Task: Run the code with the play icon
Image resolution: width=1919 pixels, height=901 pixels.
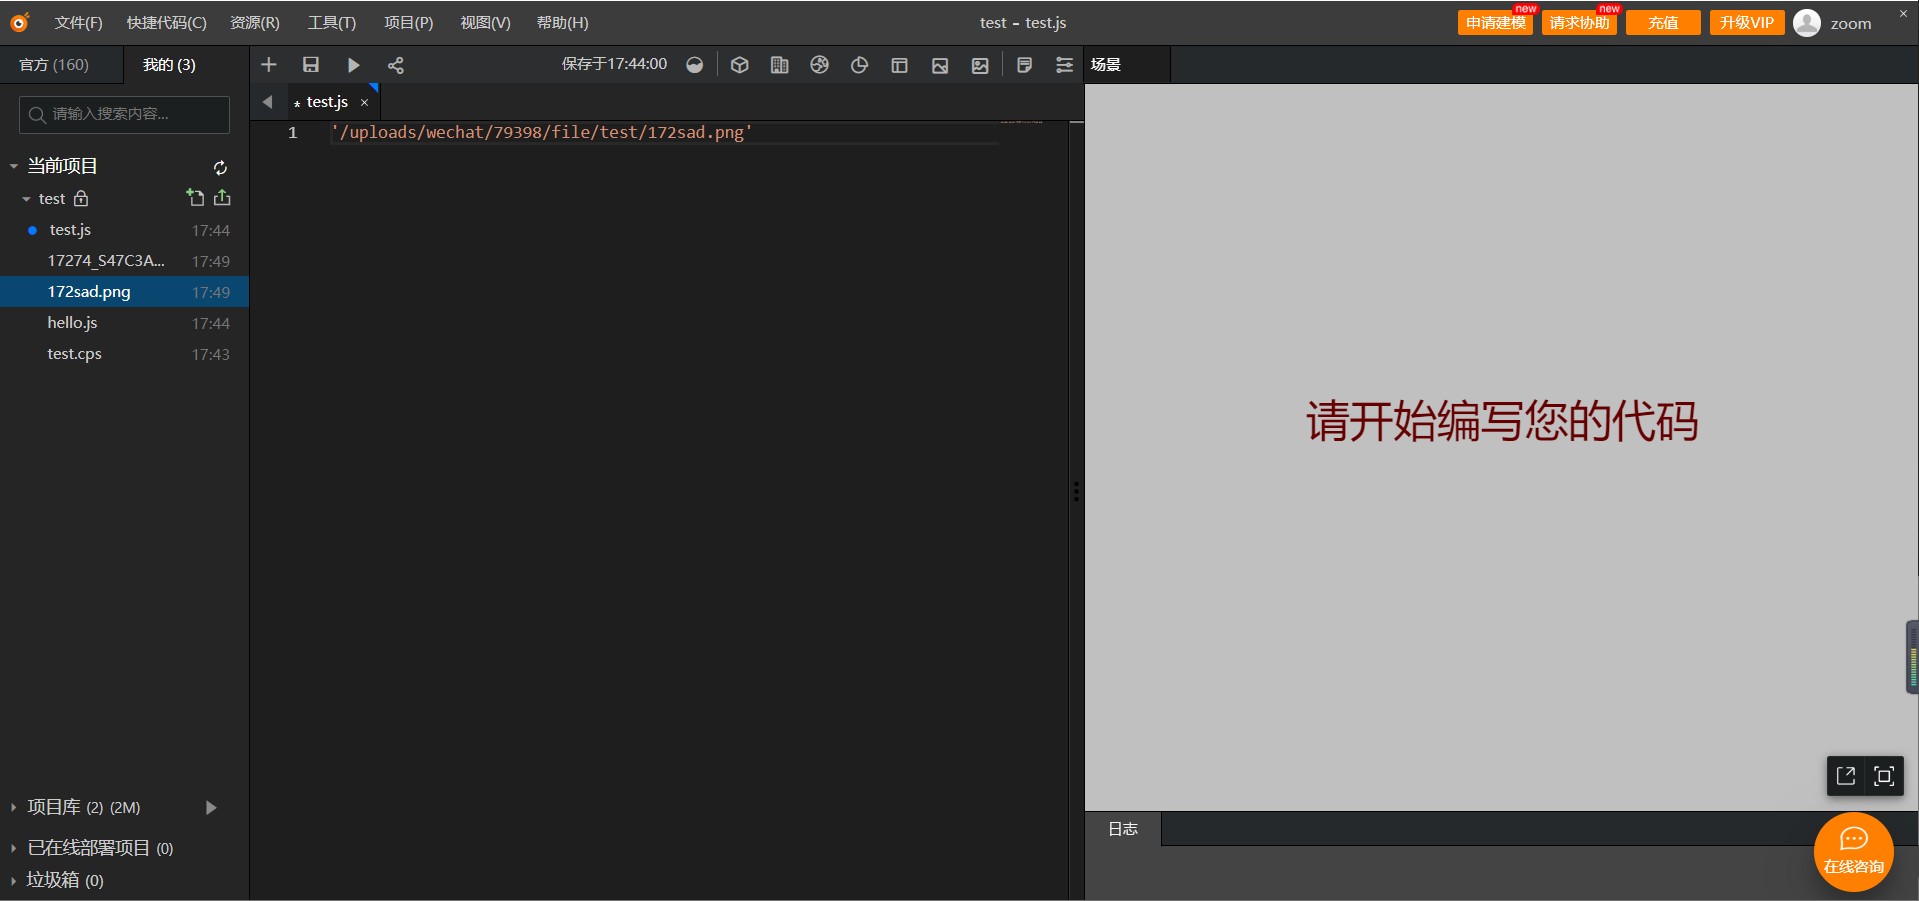Action: (x=353, y=65)
